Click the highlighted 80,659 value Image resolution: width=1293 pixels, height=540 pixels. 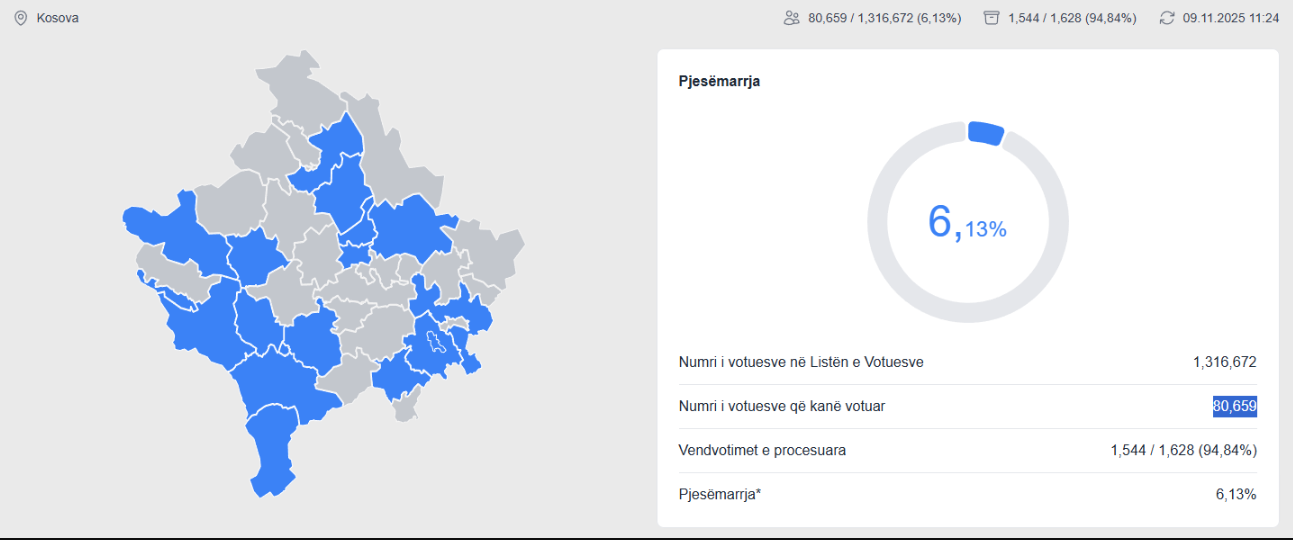1234,406
